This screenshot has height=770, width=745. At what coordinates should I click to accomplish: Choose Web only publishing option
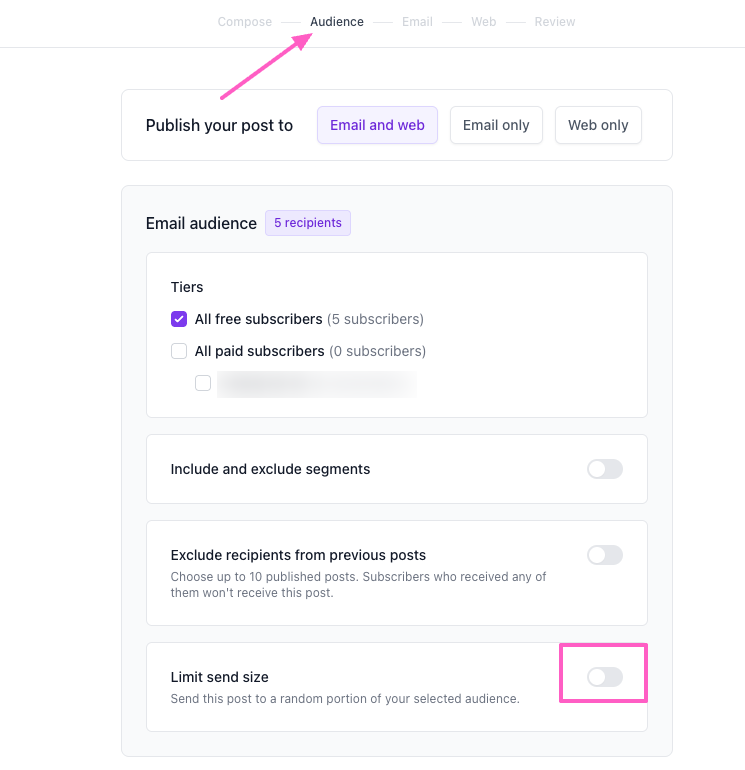pos(598,125)
